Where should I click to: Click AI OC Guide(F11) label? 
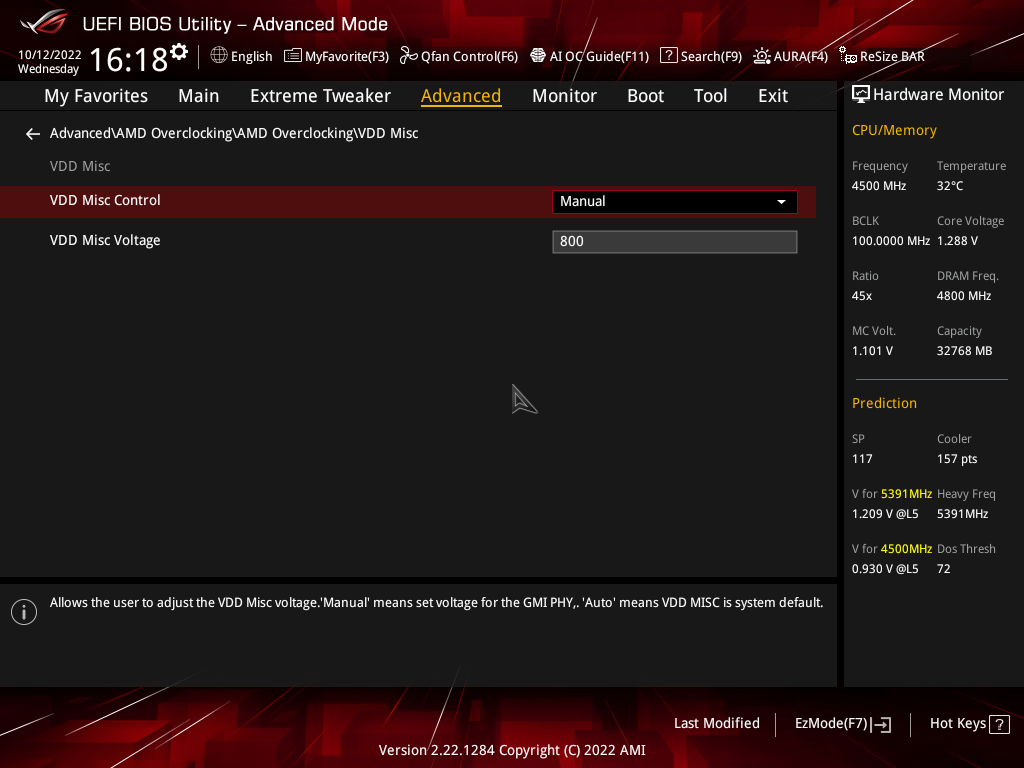tap(599, 56)
